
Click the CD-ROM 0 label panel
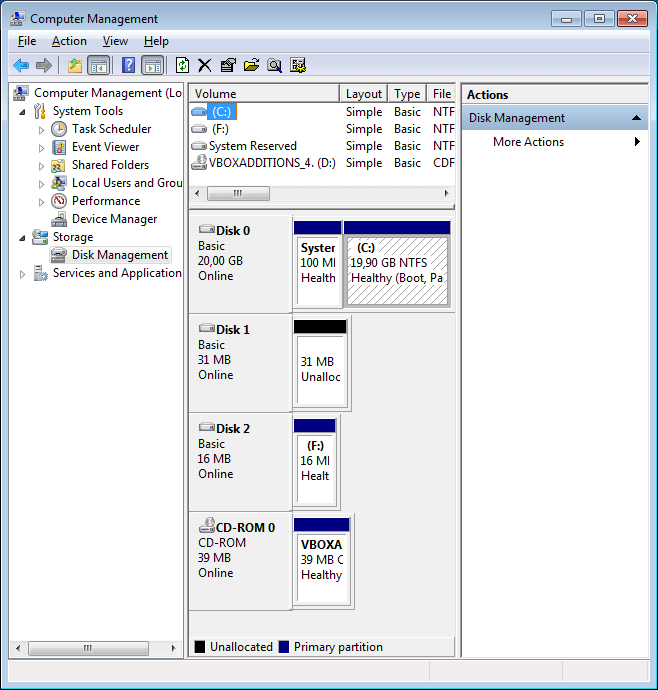240,562
